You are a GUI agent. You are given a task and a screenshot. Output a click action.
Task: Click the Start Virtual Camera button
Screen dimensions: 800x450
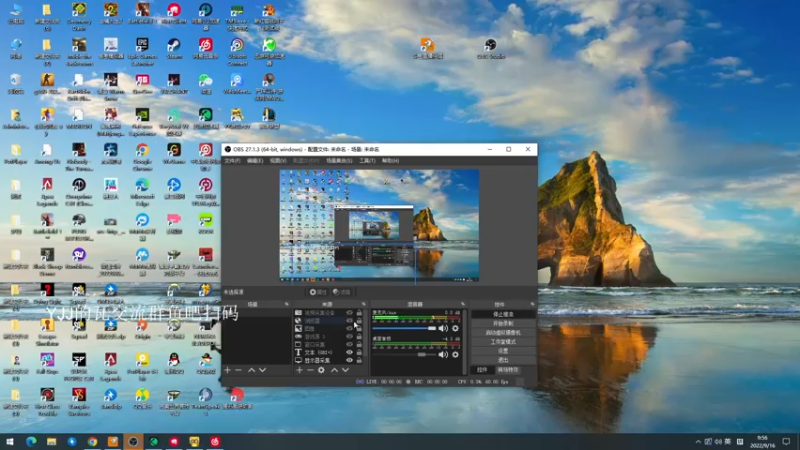[503, 333]
